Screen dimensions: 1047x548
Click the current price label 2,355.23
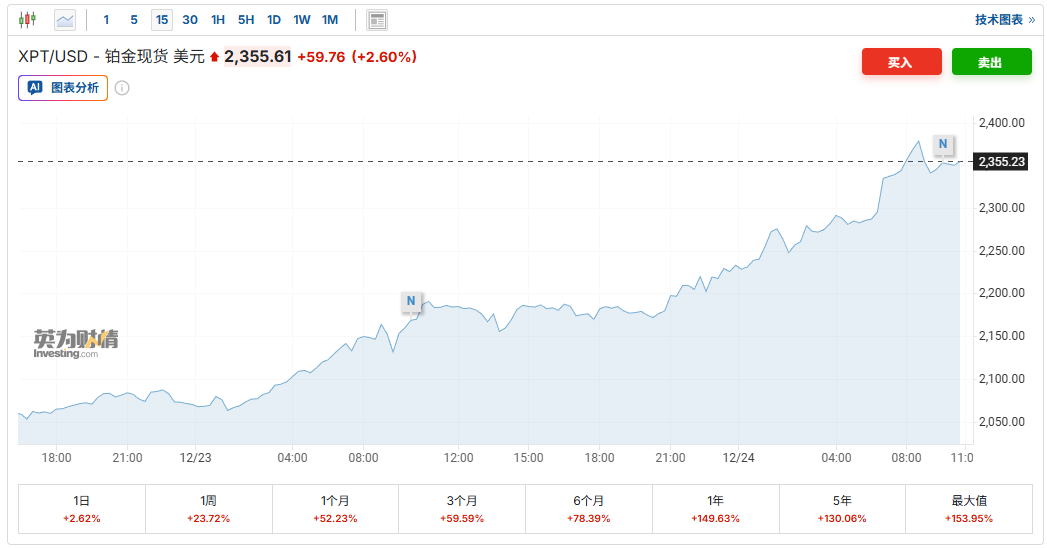tap(1001, 161)
